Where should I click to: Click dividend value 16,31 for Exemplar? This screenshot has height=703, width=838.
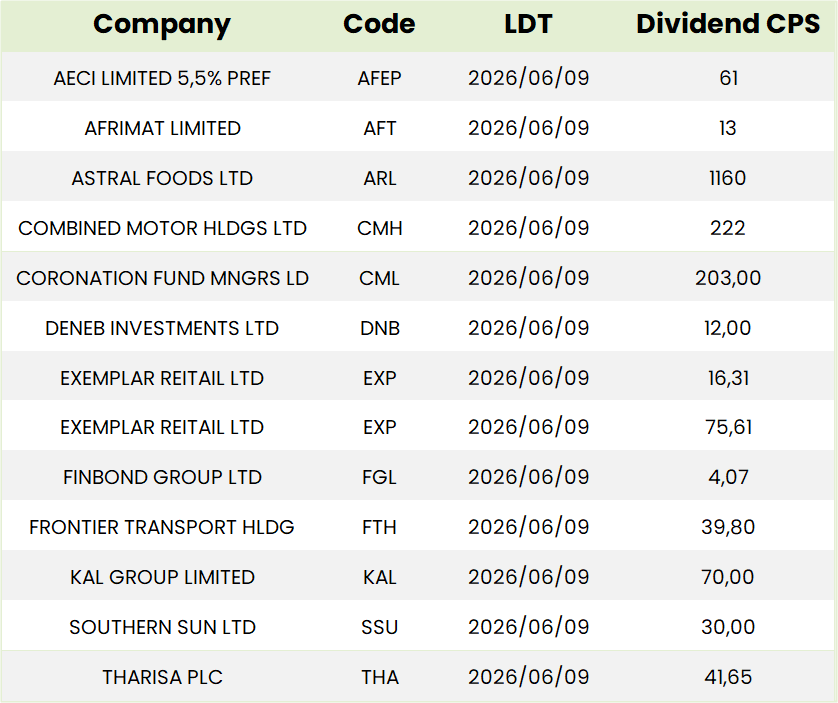[x=728, y=378]
